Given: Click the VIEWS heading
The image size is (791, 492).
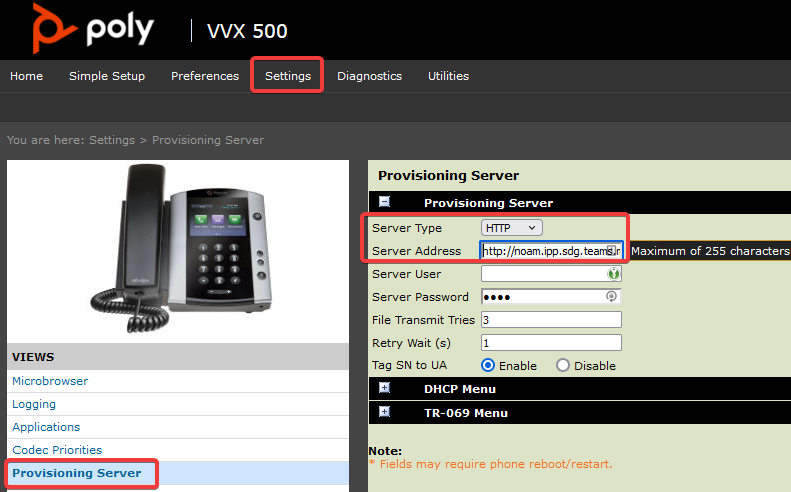Looking at the screenshot, I should [x=33, y=357].
